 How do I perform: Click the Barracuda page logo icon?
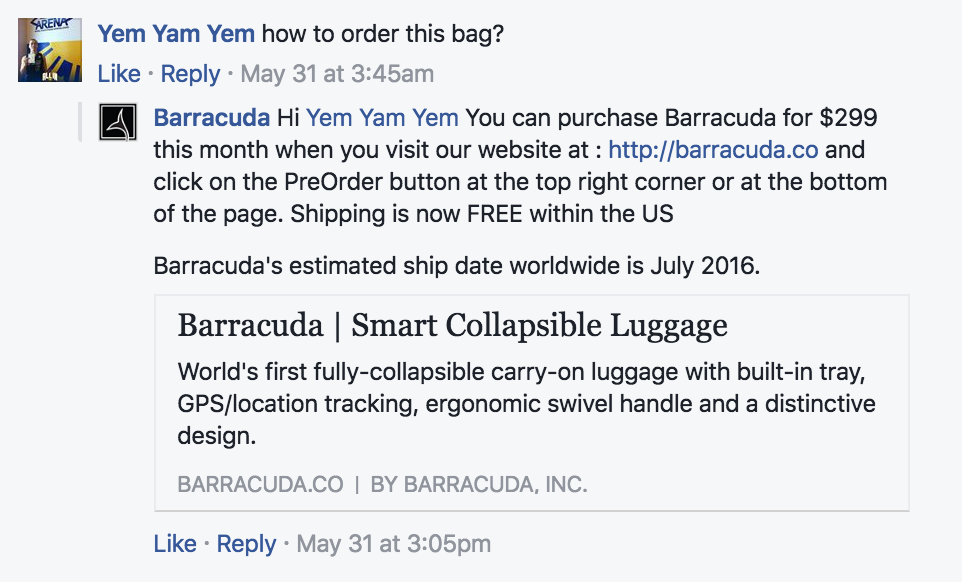click(x=118, y=122)
